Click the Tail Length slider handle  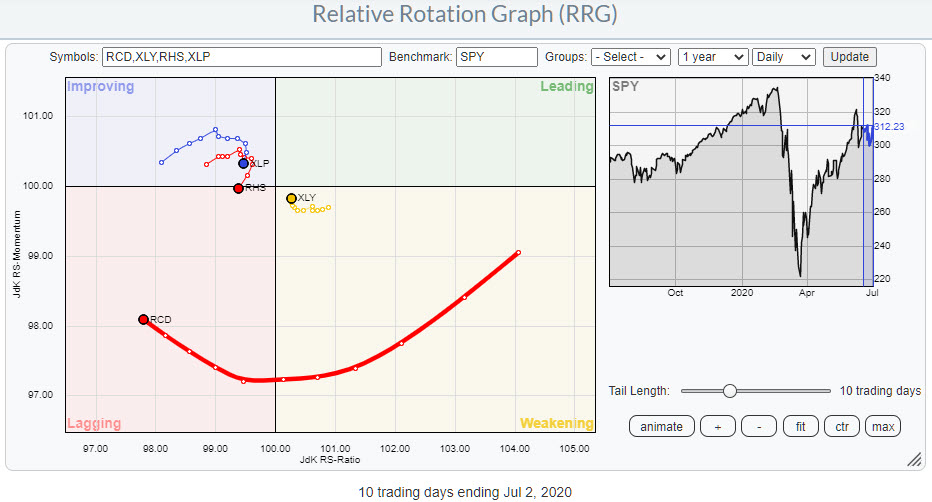click(x=730, y=391)
